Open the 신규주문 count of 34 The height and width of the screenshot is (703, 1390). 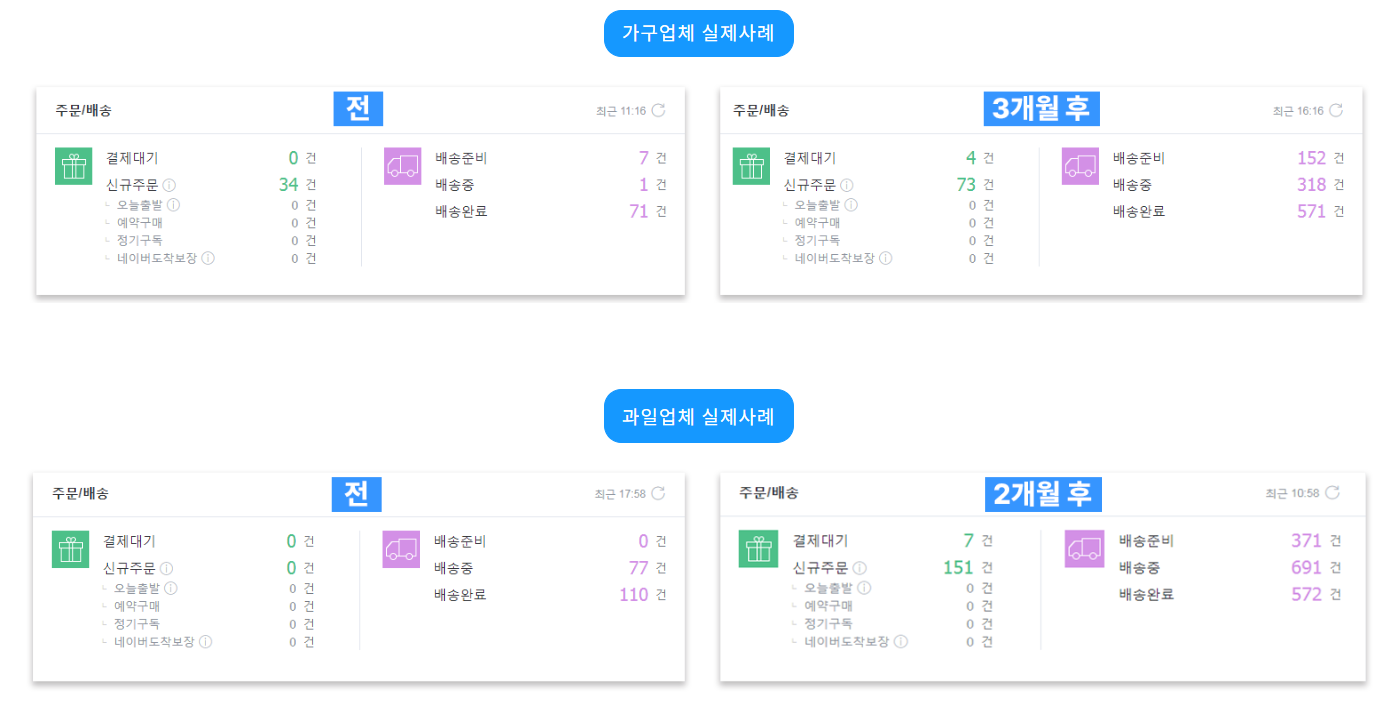pyautogui.click(x=288, y=184)
